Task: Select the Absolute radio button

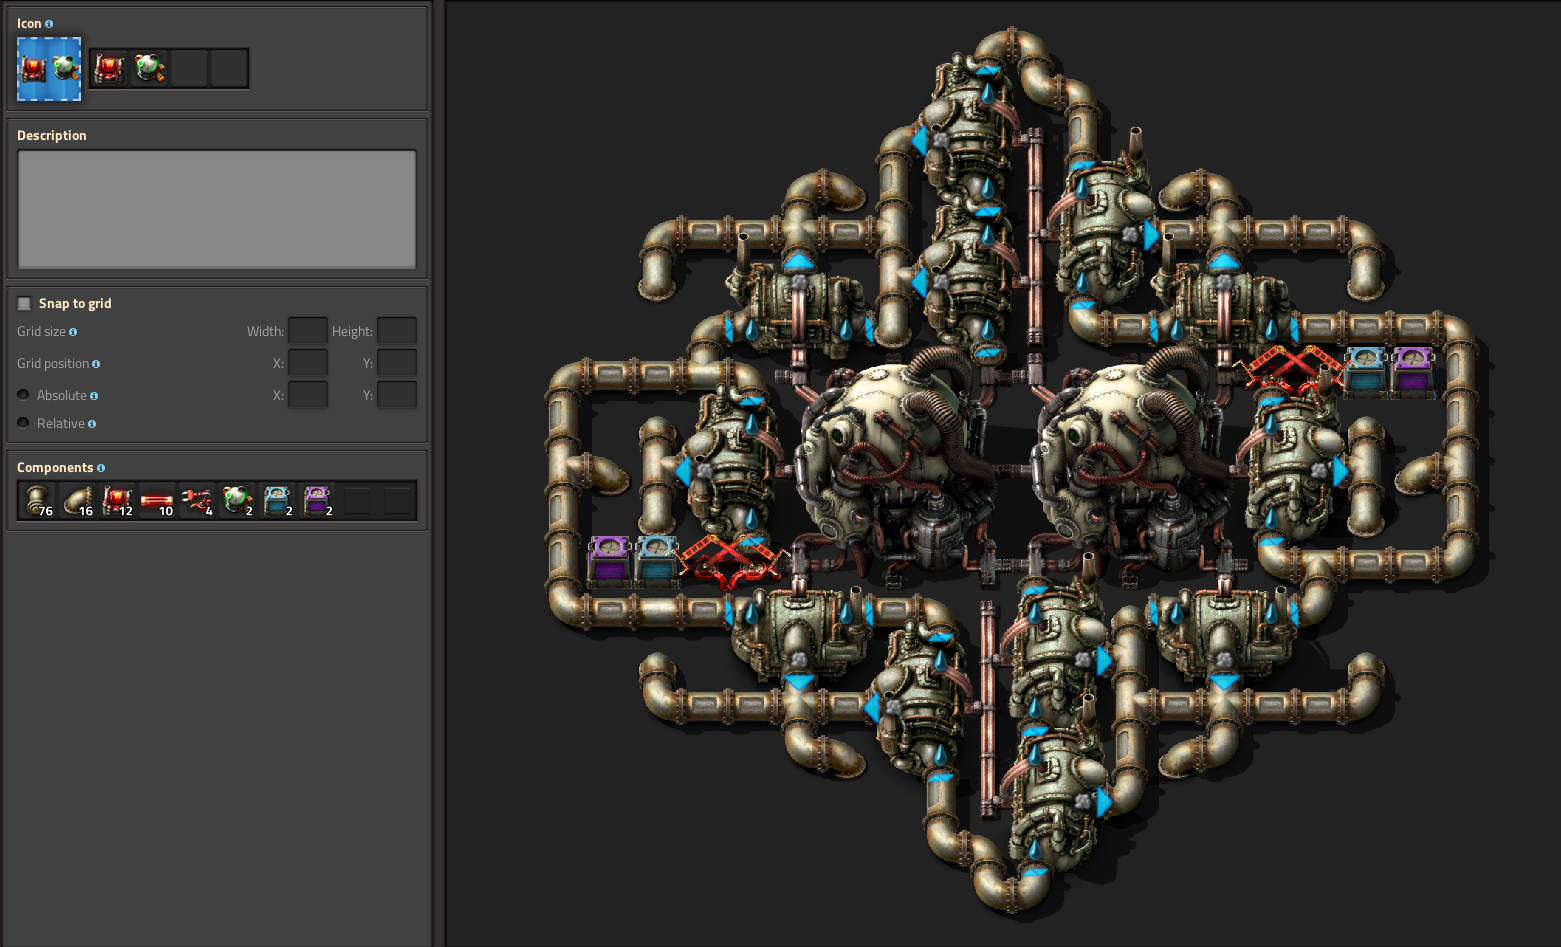Action: [23, 395]
